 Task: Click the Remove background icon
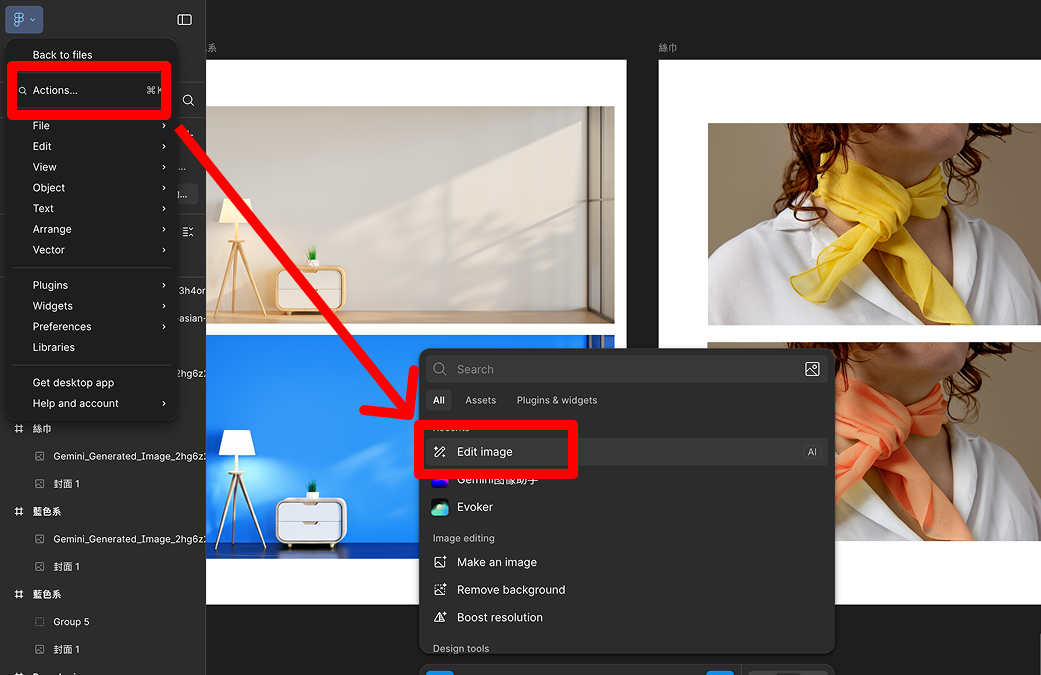tap(440, 590)
